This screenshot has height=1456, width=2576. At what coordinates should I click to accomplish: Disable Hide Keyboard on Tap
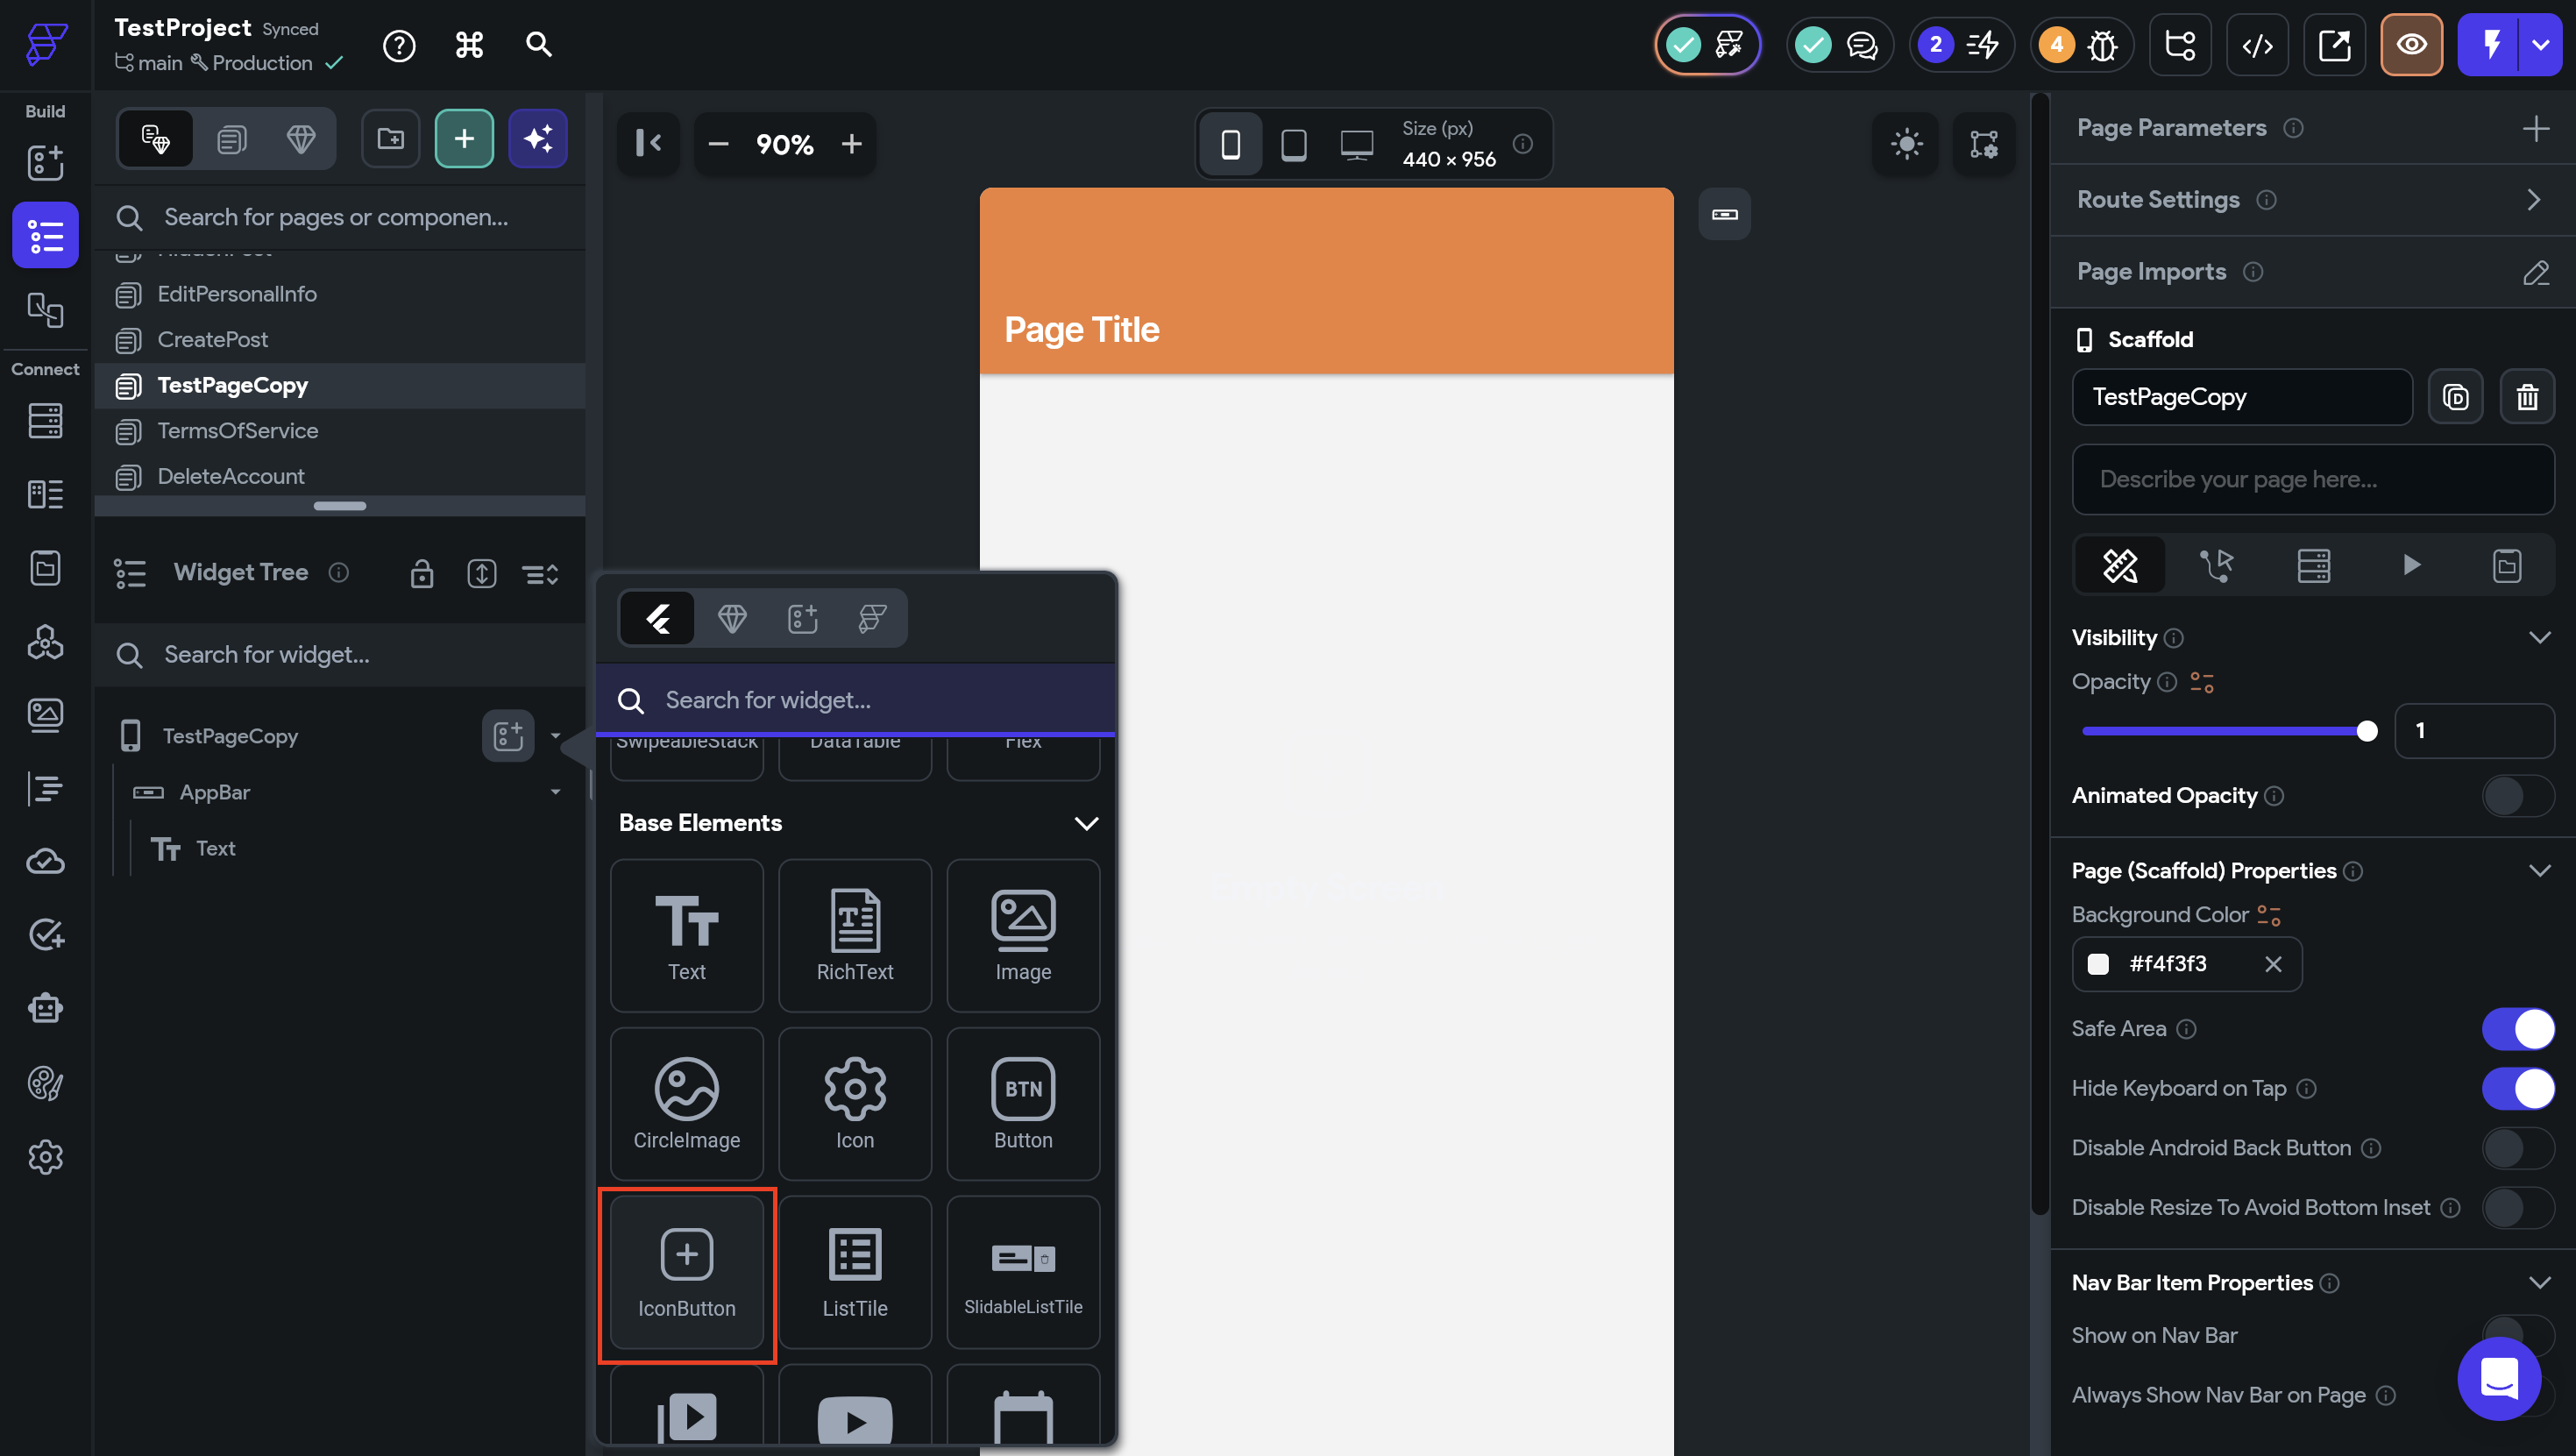[x=2517, y=1088]
